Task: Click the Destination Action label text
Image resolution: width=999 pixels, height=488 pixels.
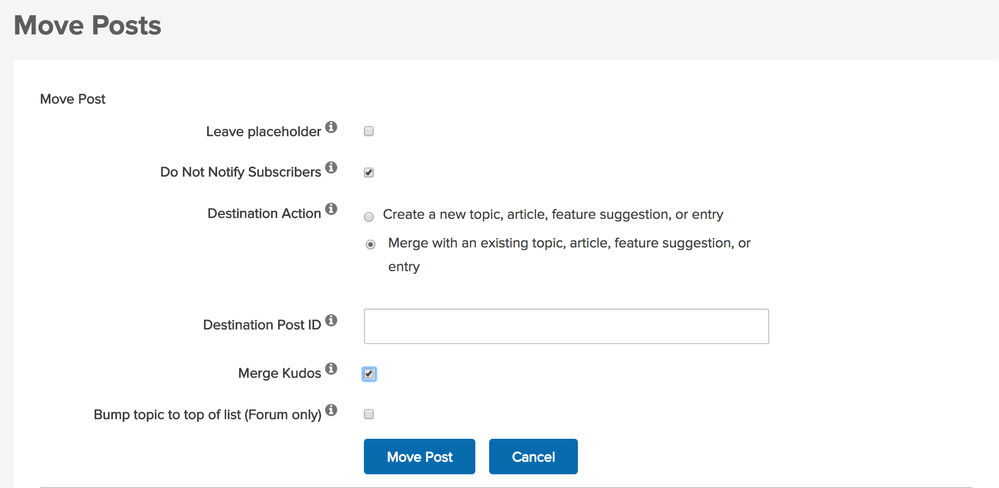Action: coord(264,213)
